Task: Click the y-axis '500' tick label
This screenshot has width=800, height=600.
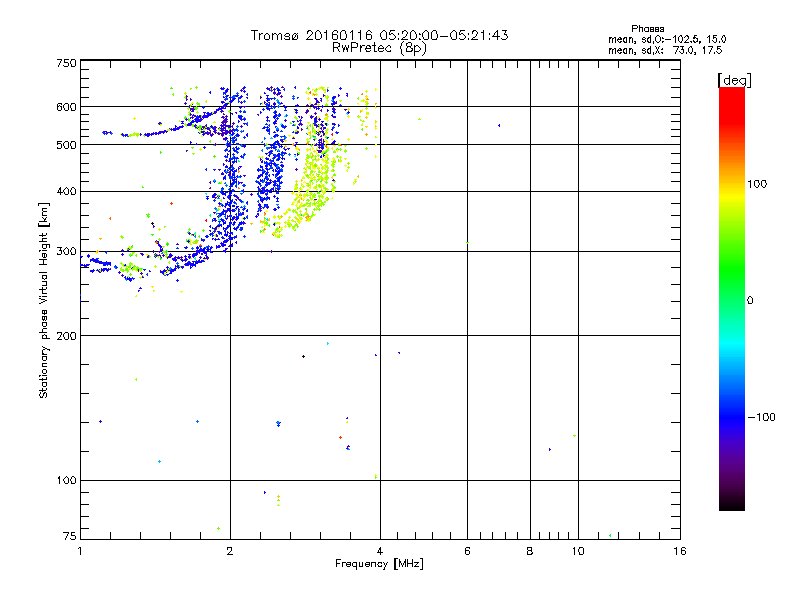Action: click(x=66, y=145)
